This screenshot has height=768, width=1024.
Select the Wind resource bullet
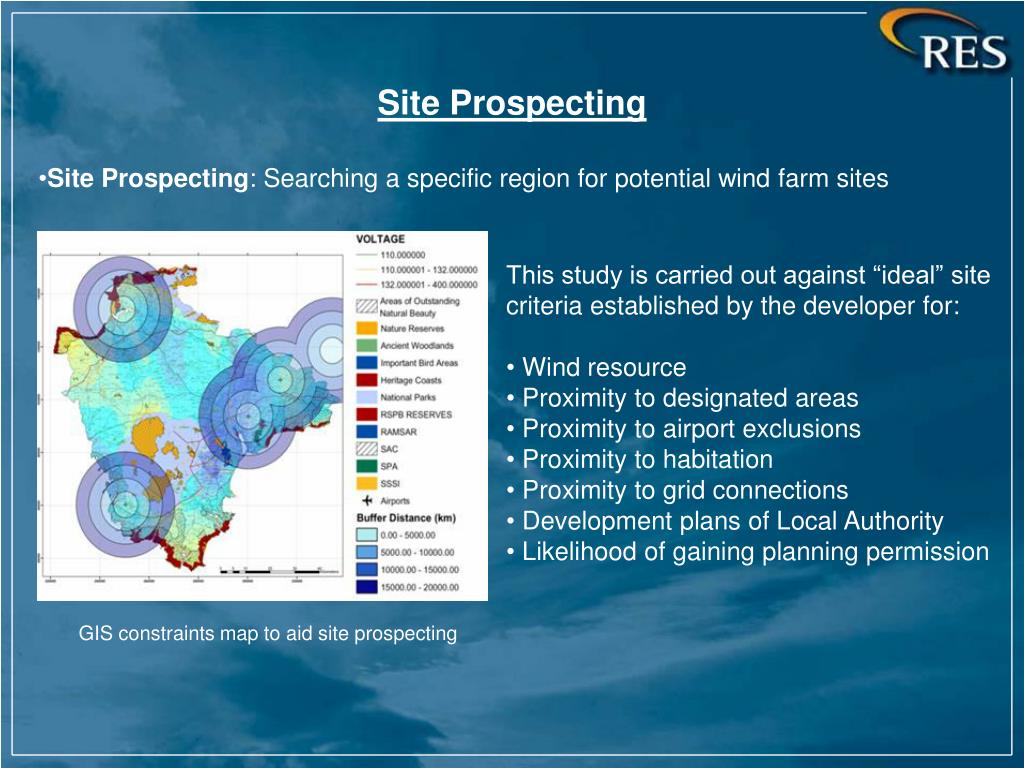(596, 367)
